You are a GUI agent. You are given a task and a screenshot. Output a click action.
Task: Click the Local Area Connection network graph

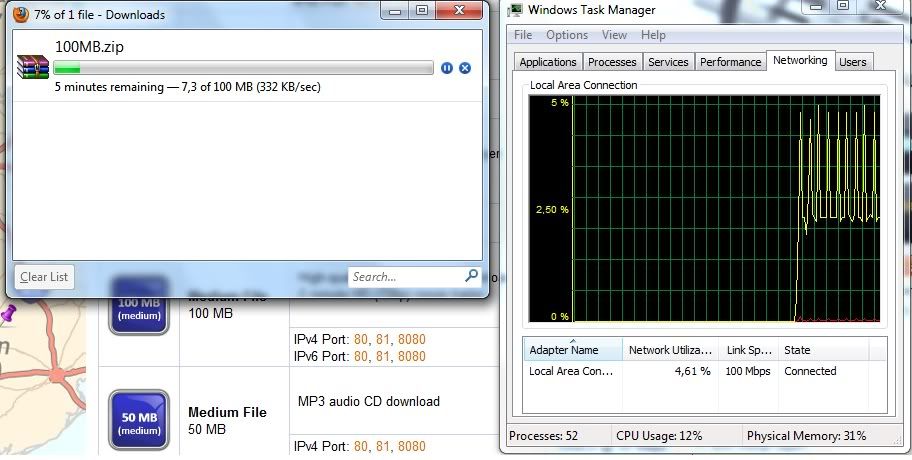coord(704,209)
